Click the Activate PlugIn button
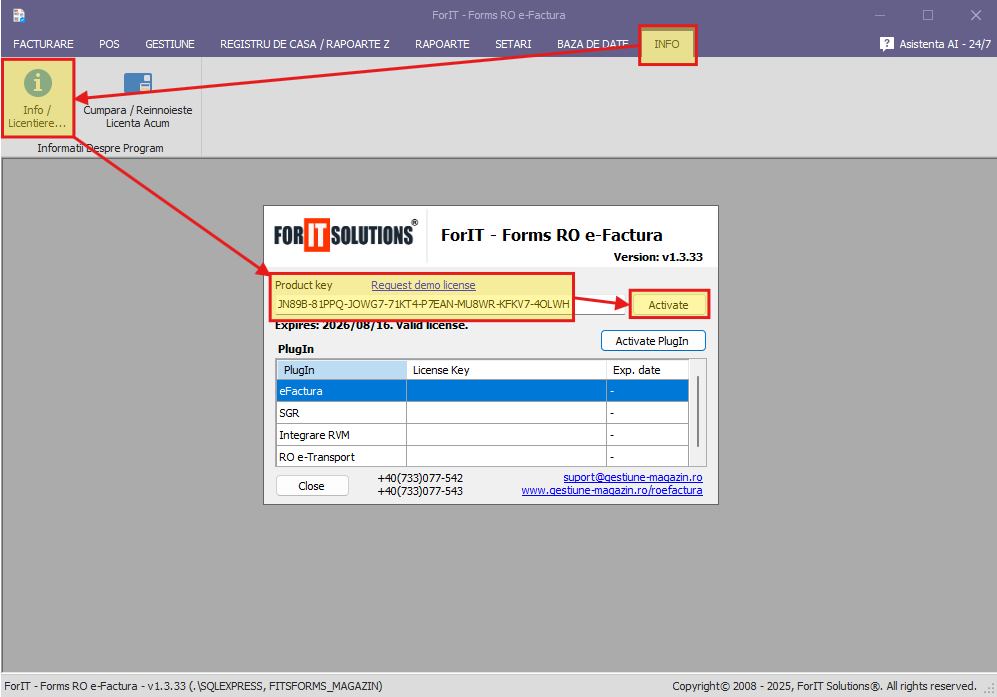 point(652,341)
